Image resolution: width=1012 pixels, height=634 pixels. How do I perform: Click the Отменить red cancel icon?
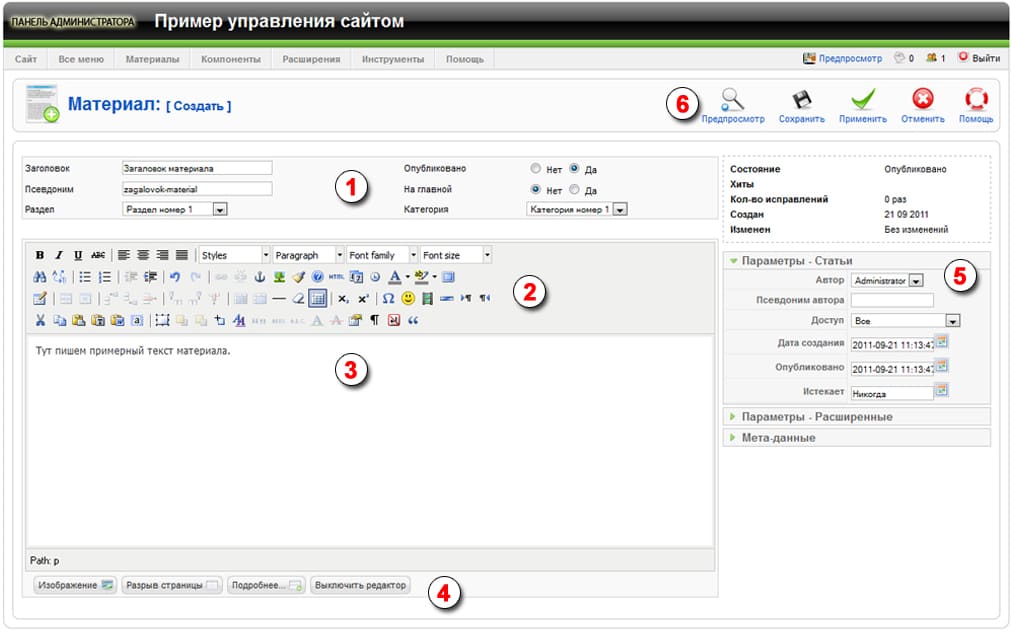[922, 100]
